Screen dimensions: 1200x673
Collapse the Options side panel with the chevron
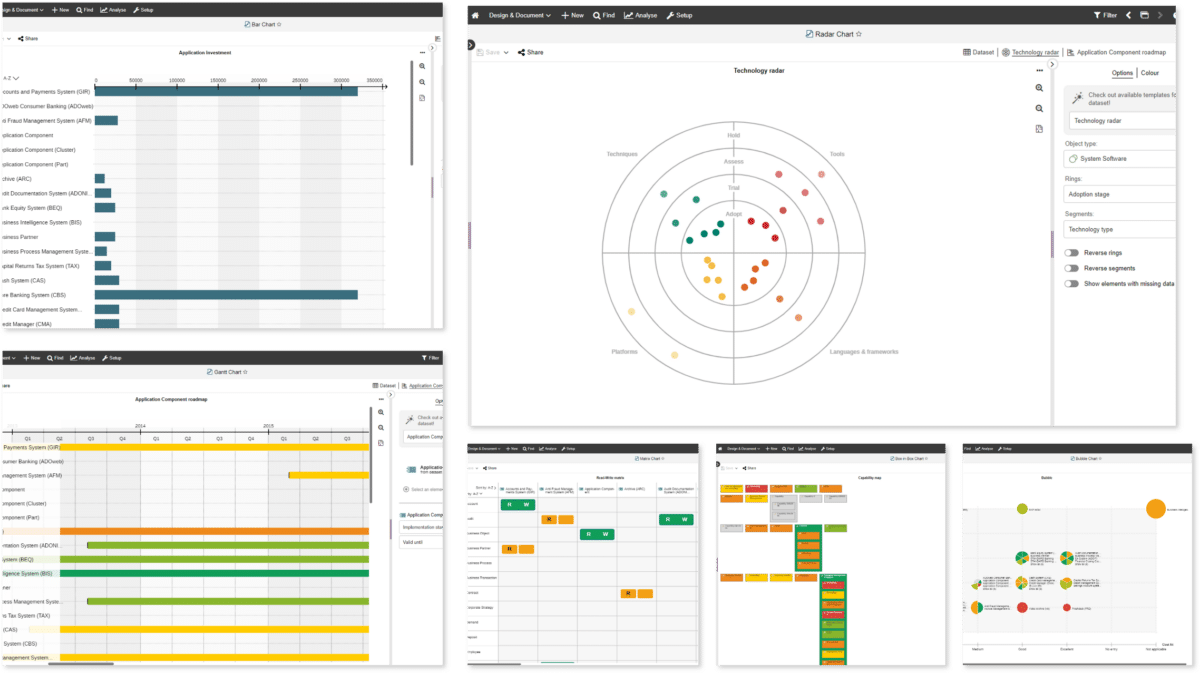pos(1052,63)
